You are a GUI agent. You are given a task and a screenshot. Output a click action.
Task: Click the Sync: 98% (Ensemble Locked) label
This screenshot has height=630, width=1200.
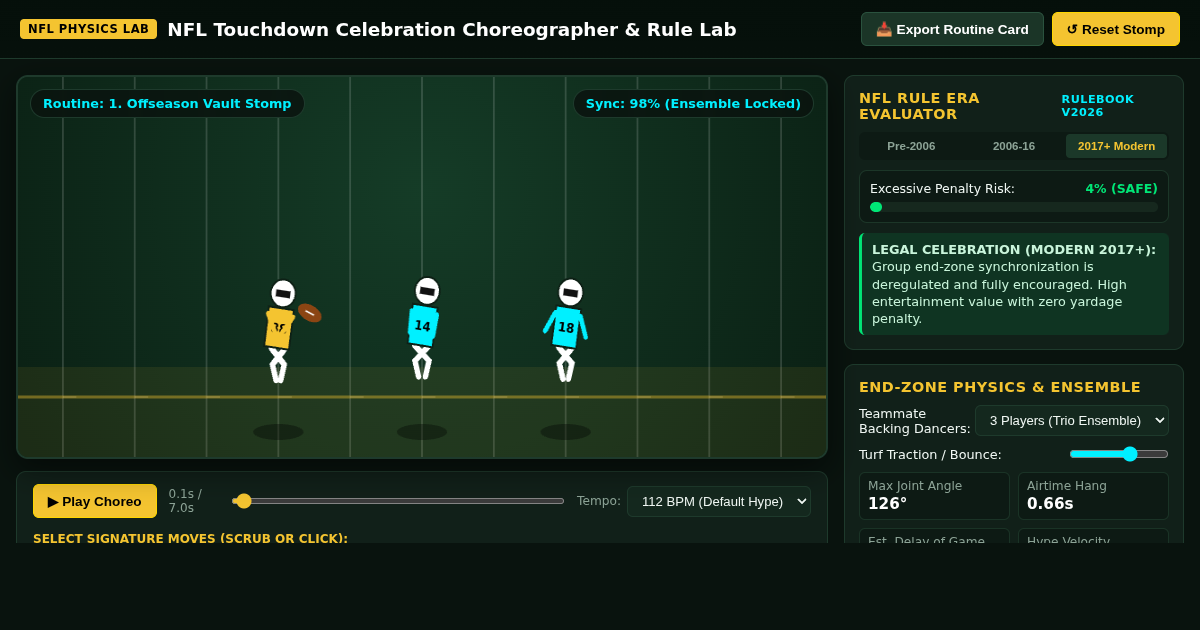pyautogui.click(x=693, y=103)
